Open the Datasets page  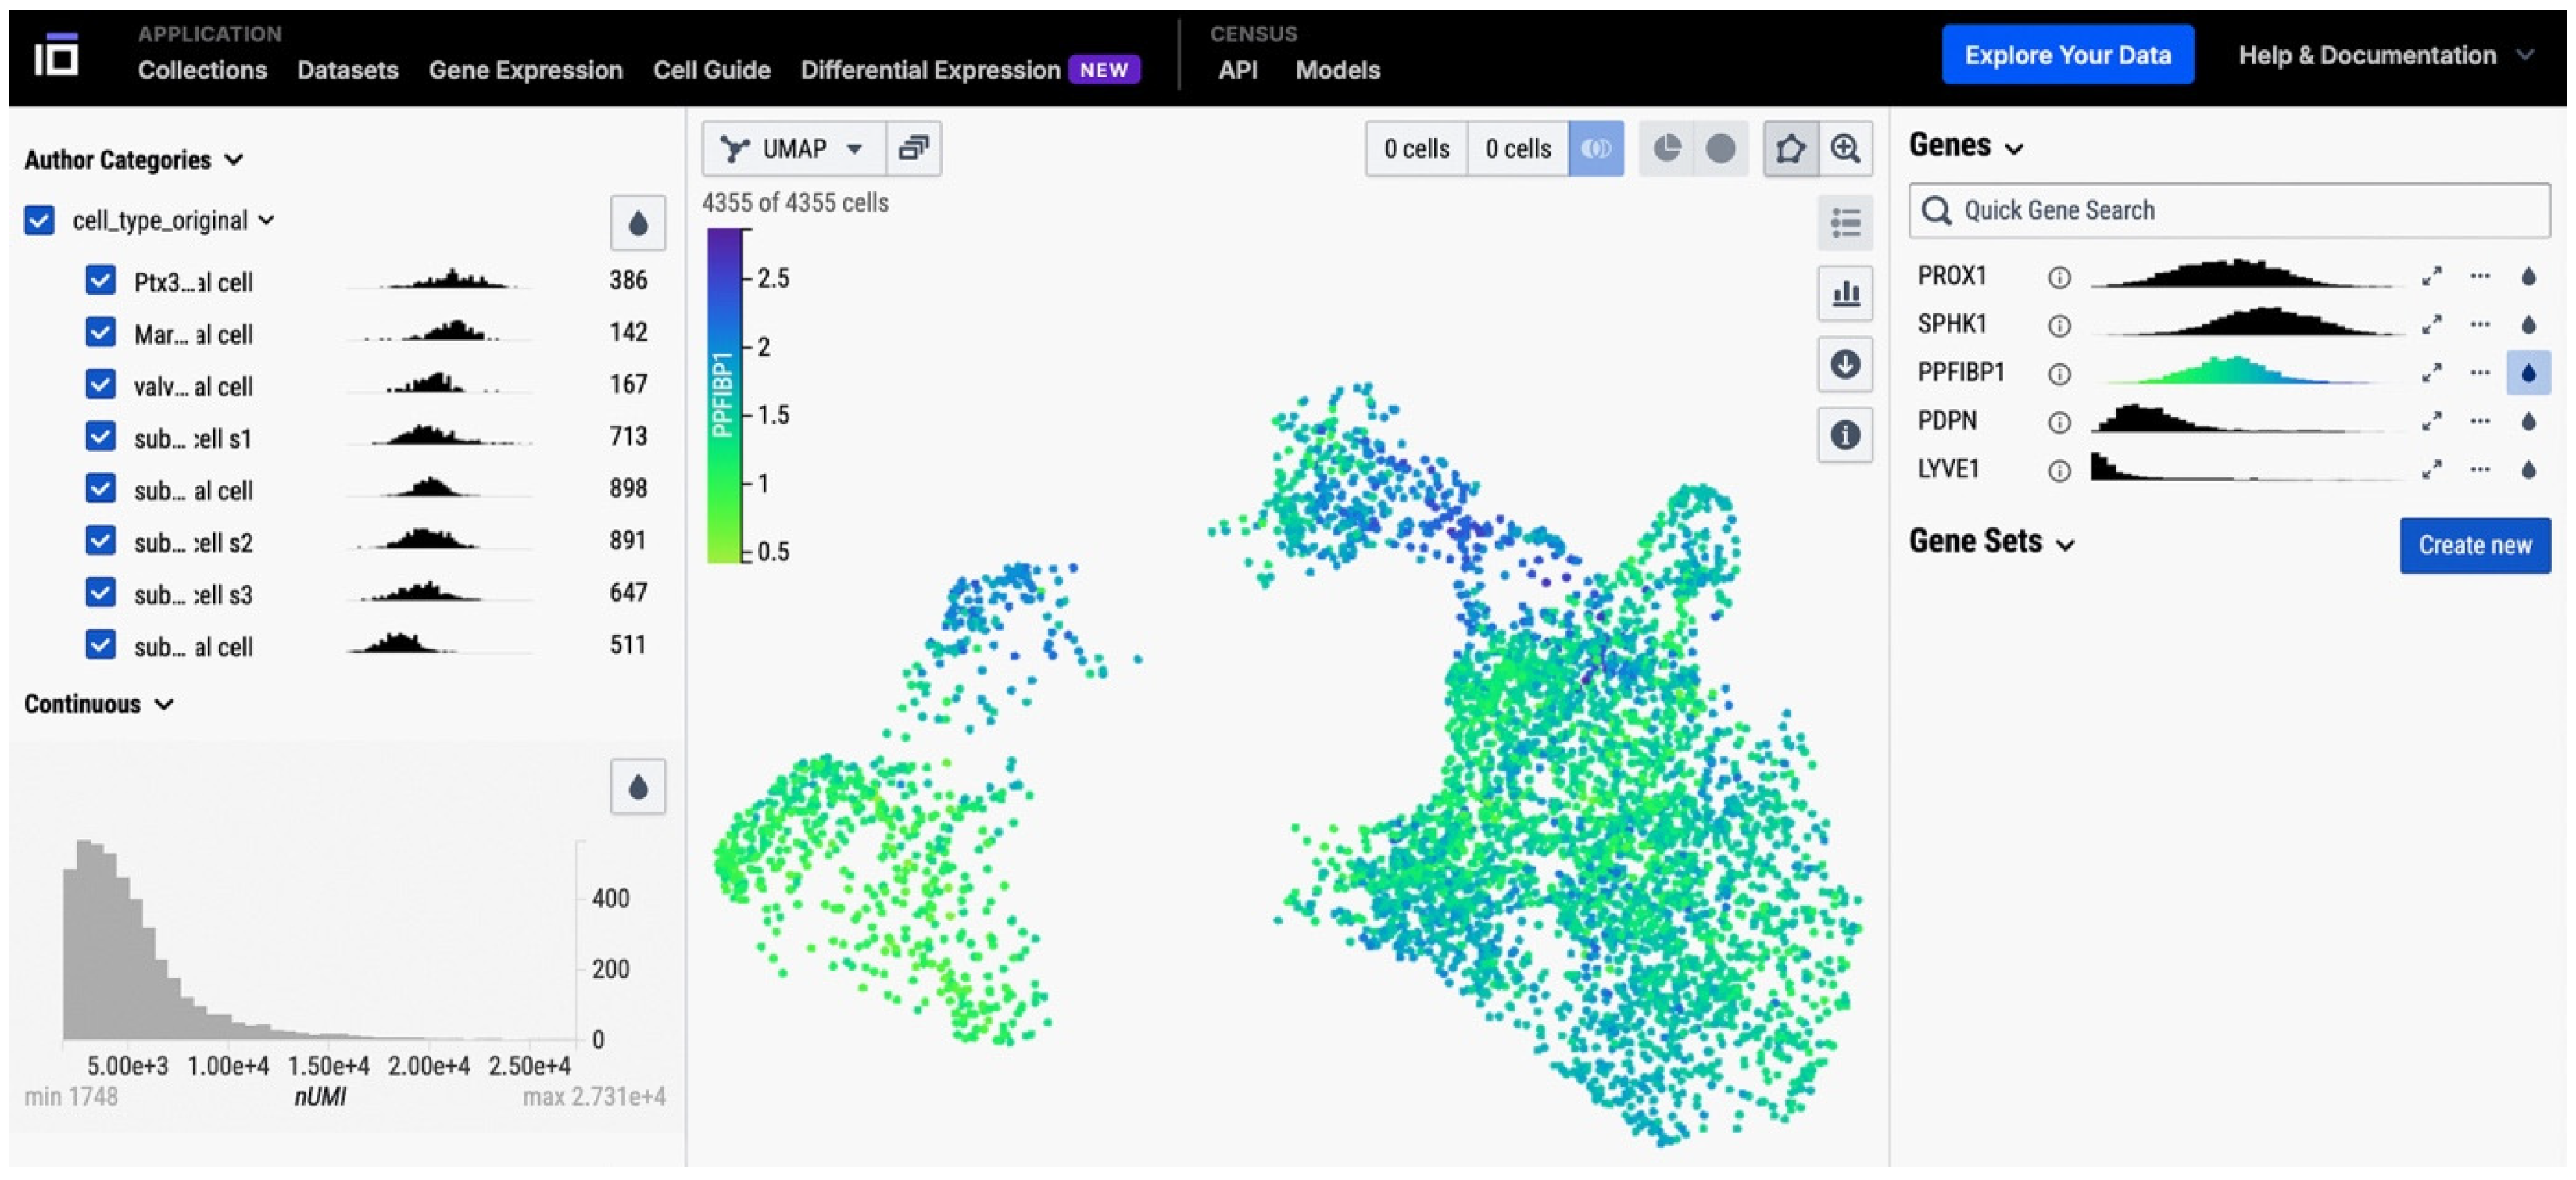[347, 70]
